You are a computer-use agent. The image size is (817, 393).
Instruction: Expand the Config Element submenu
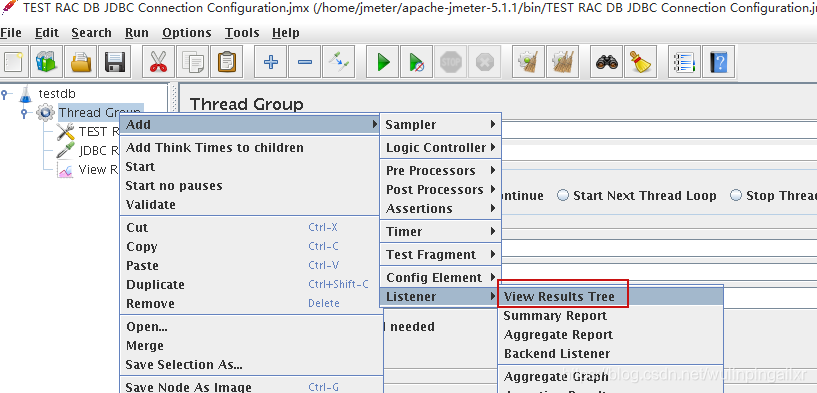pos(440,277)
